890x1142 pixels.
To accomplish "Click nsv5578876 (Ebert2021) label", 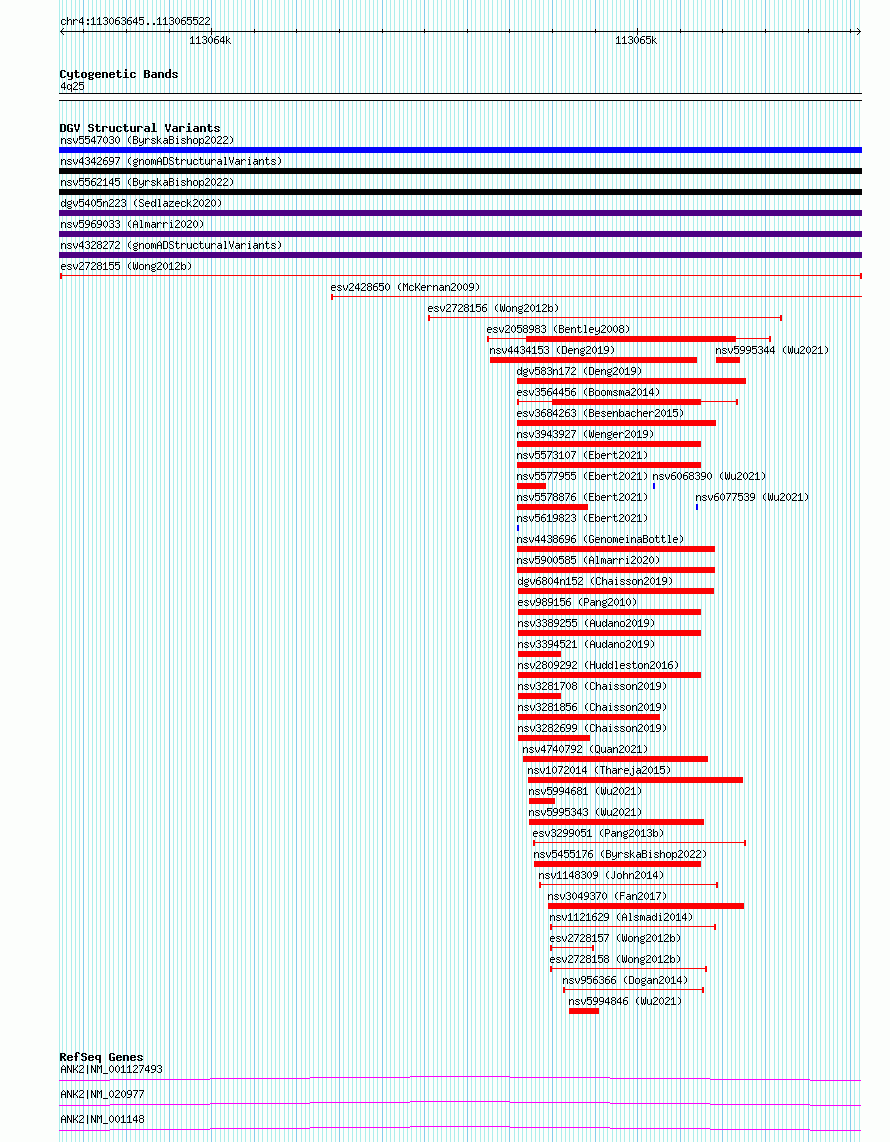I will tap(583, 498).
